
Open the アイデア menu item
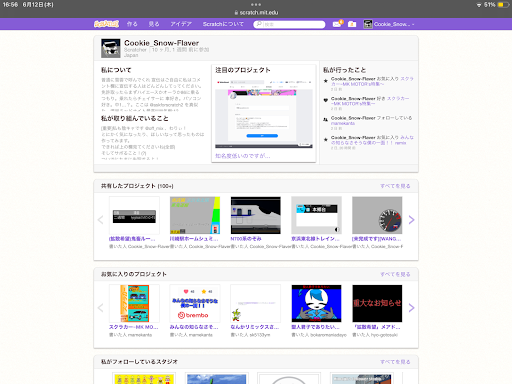click(x=181, y=24)
